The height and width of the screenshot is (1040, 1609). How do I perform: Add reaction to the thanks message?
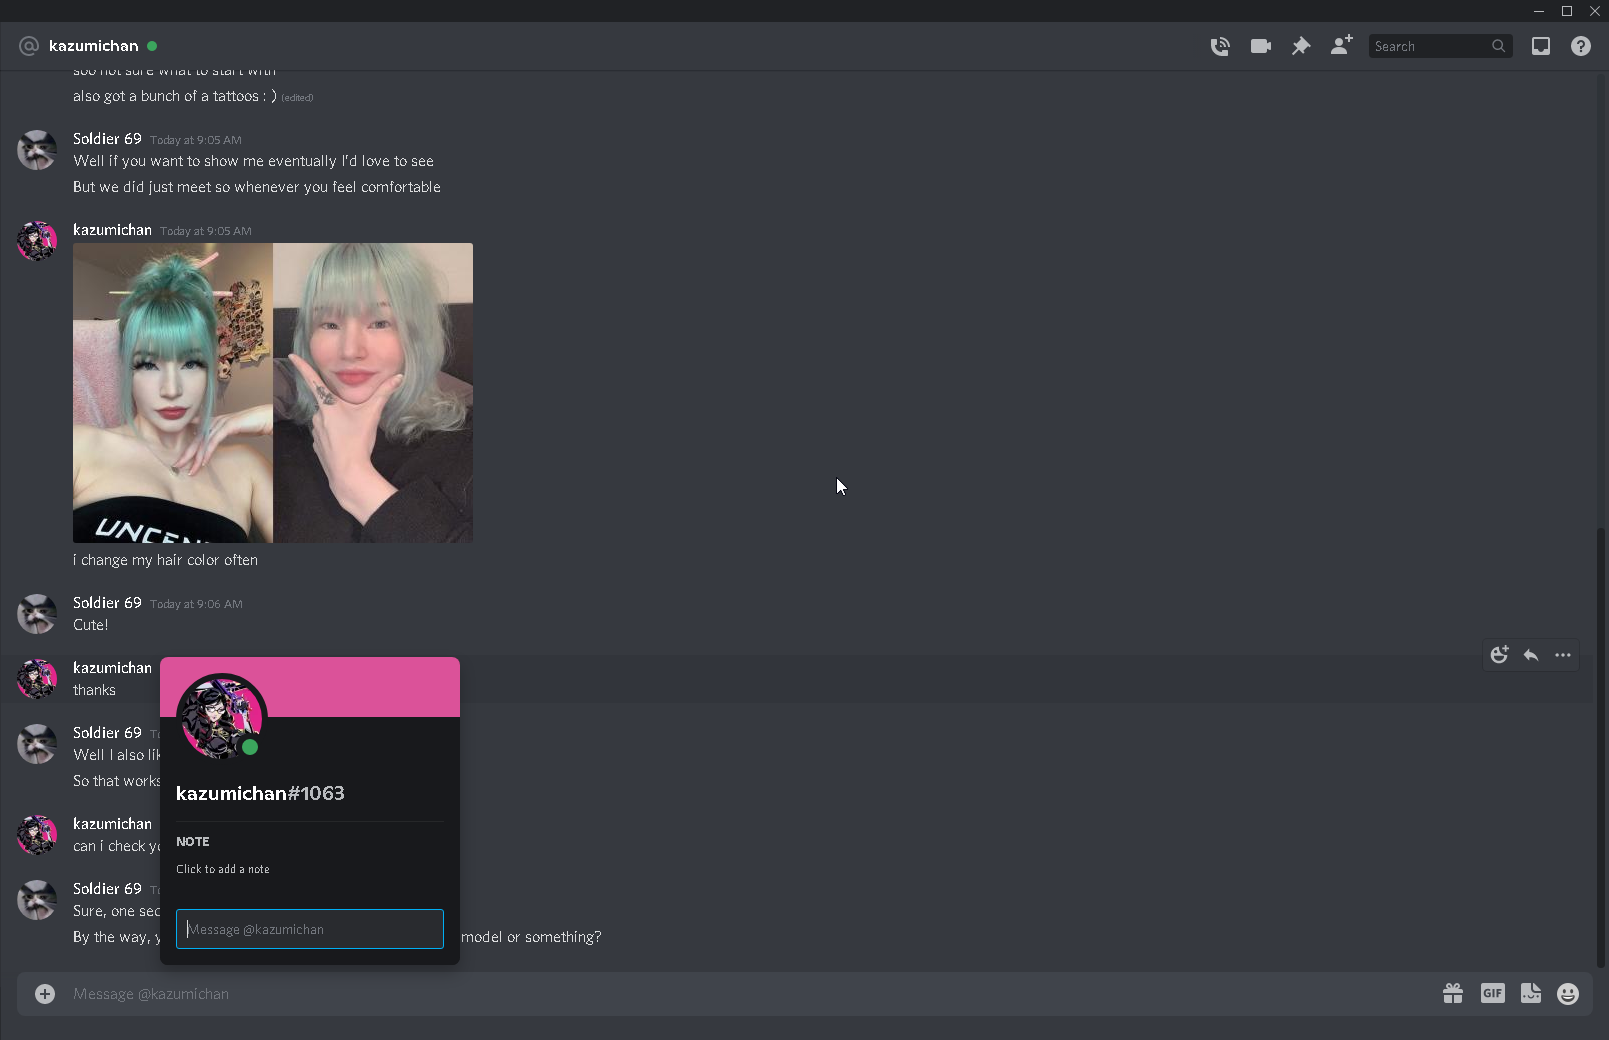coord(1499,655)
